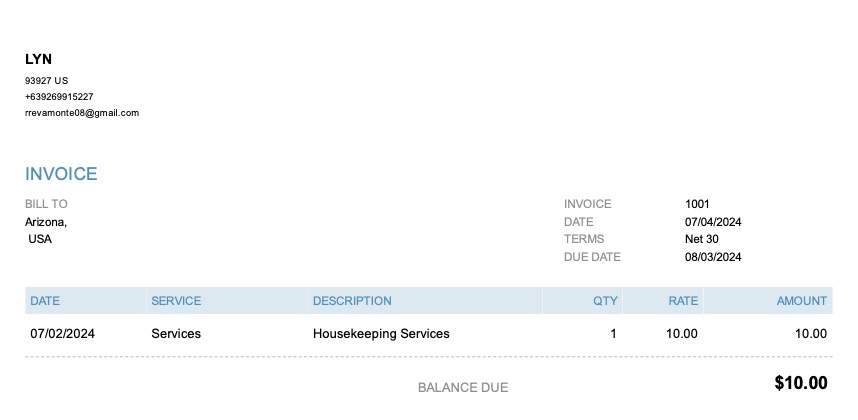Click invoice number 1001
Viewport: 858px width, 420px height.
tap(697, 204)
